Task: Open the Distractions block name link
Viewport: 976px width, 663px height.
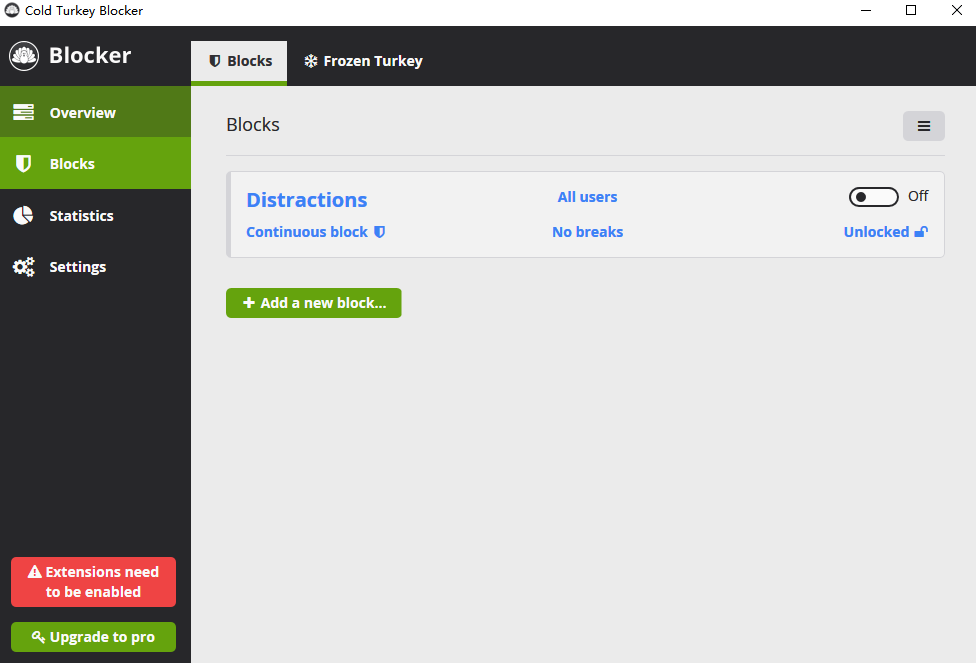Action: [306, 200]
